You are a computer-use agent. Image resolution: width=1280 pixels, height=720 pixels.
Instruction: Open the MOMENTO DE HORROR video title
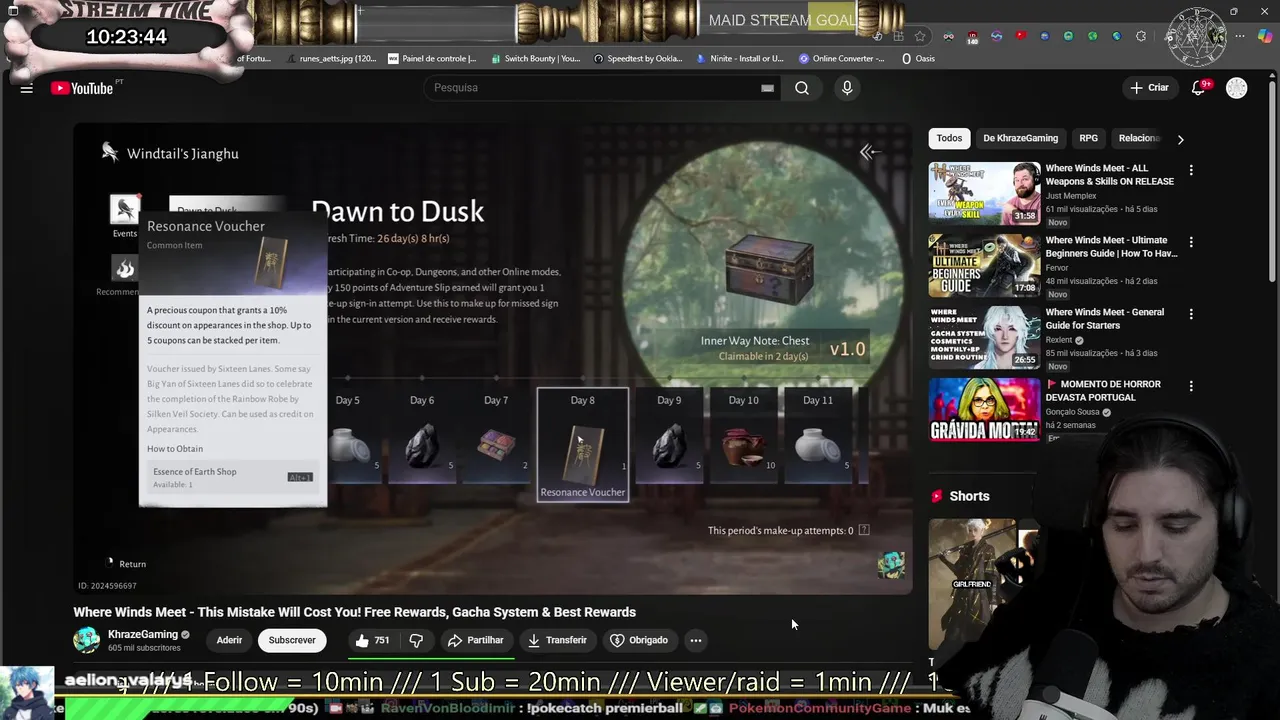click(1103, 390)
